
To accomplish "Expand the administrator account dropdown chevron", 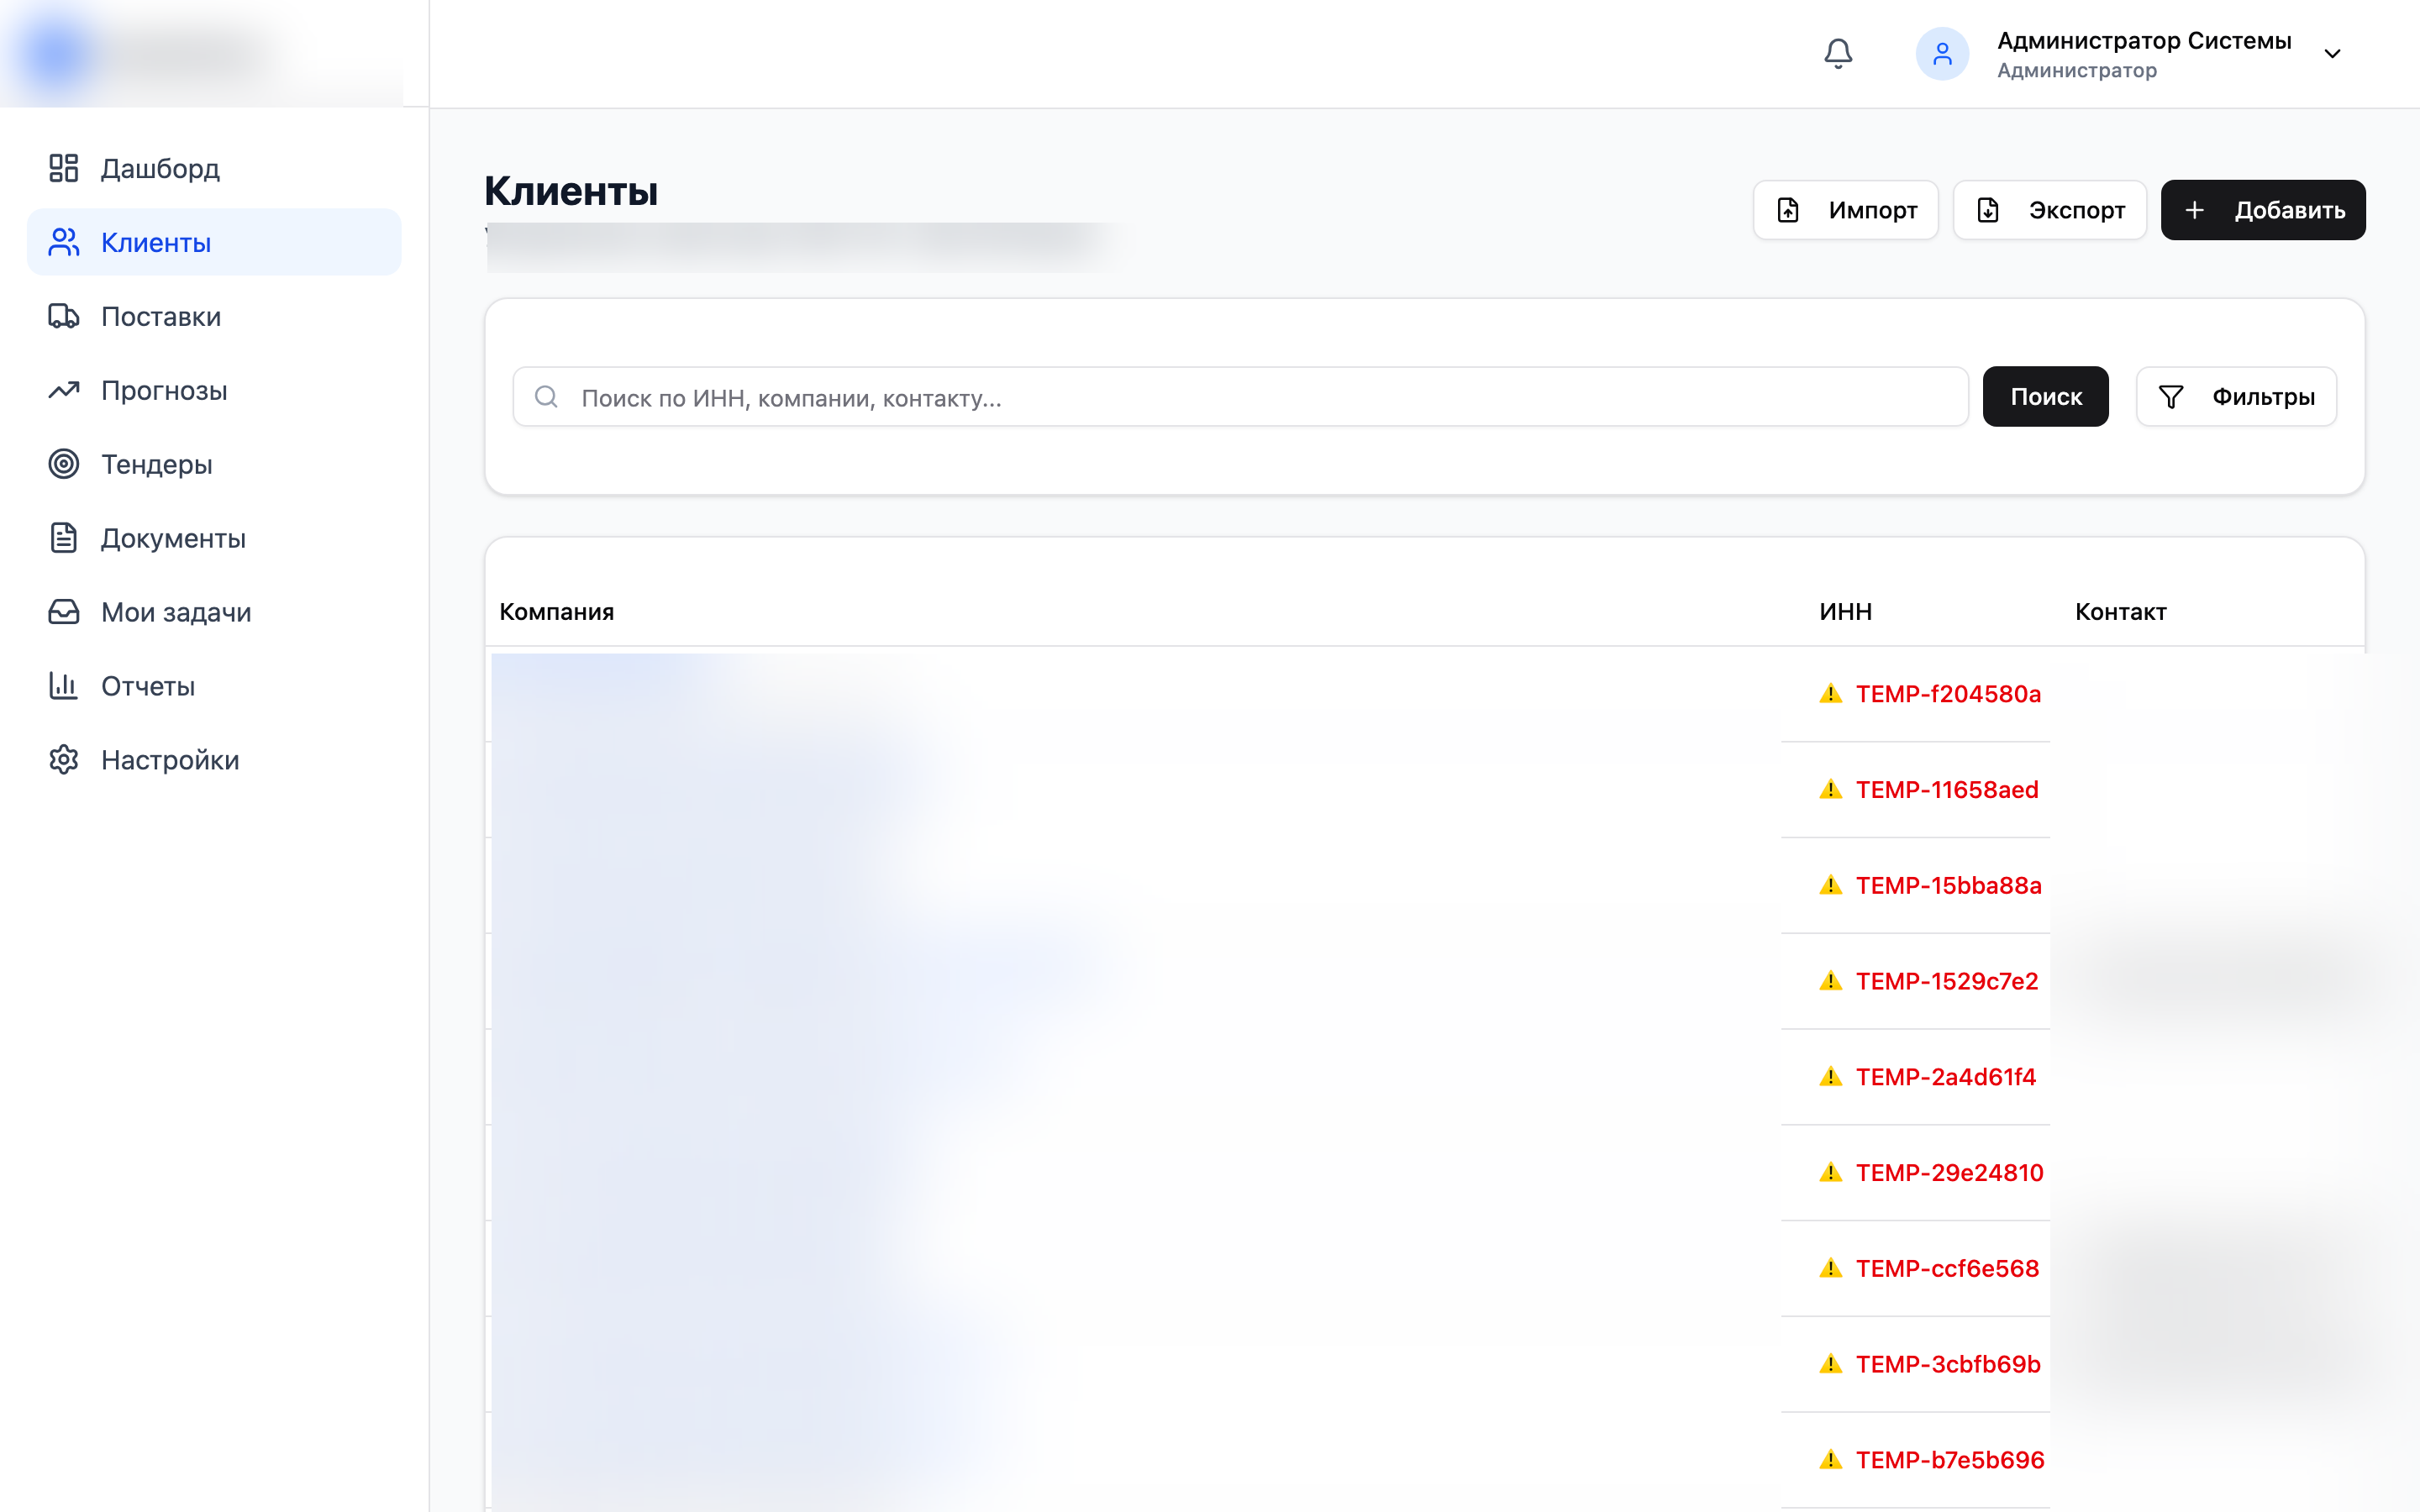I will (x=2332, y=54).
